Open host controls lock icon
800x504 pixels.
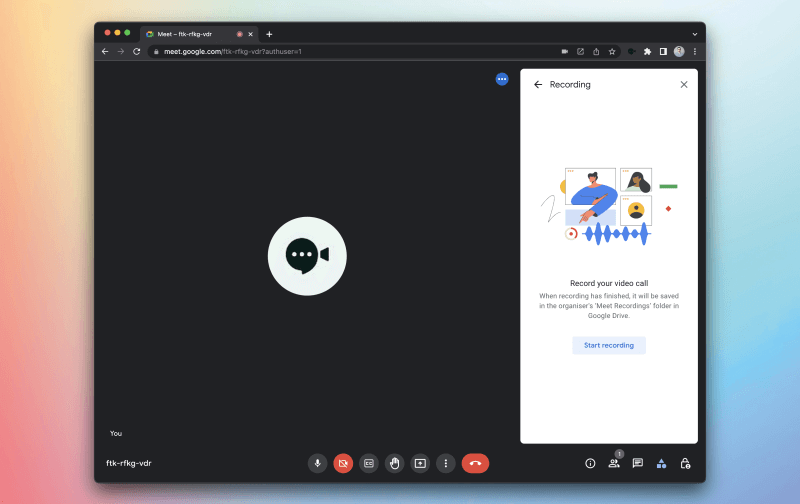click(685, 463)
